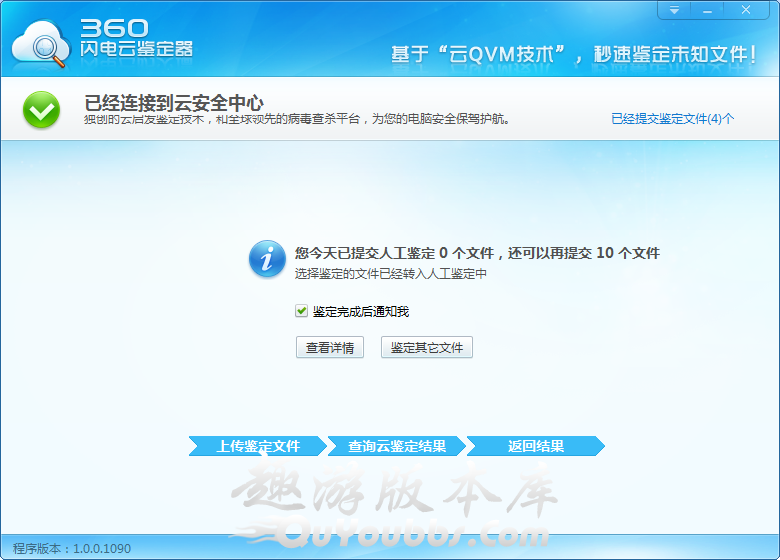Viewport: 780px width, 560px height.
Task: Click the 鉴定其它文件 button
Action: point(427,347)
